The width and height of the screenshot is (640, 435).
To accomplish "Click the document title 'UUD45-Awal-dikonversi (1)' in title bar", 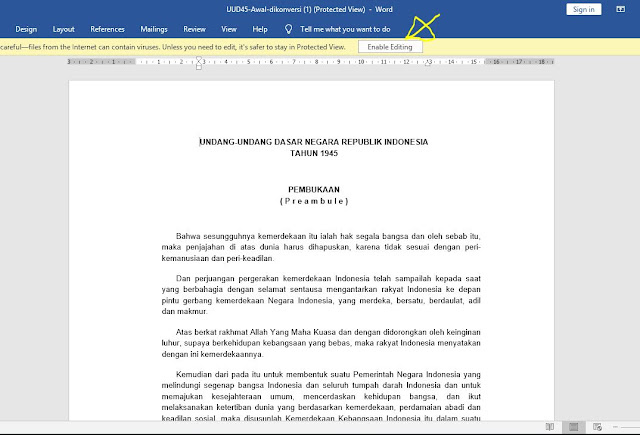I will tap(269, 9).
